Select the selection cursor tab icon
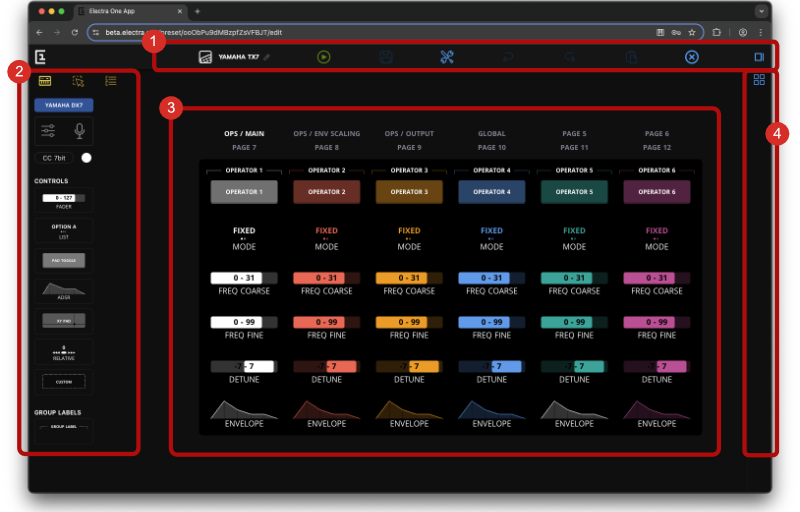Screen dimensions: 800x512 (78, 81)
